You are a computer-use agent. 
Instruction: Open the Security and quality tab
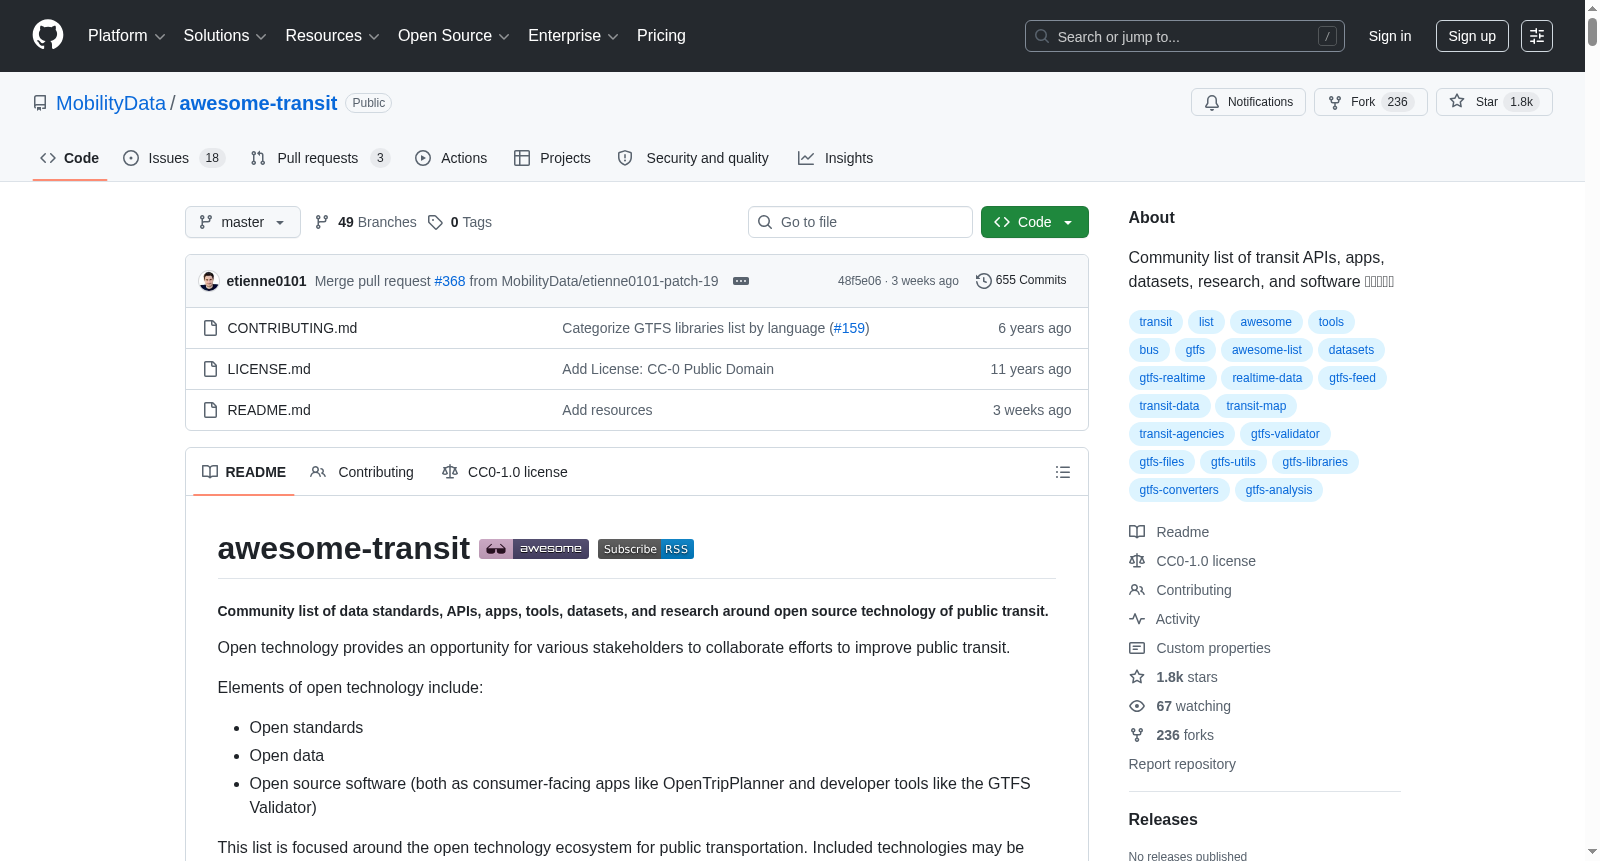click(693, 158)
